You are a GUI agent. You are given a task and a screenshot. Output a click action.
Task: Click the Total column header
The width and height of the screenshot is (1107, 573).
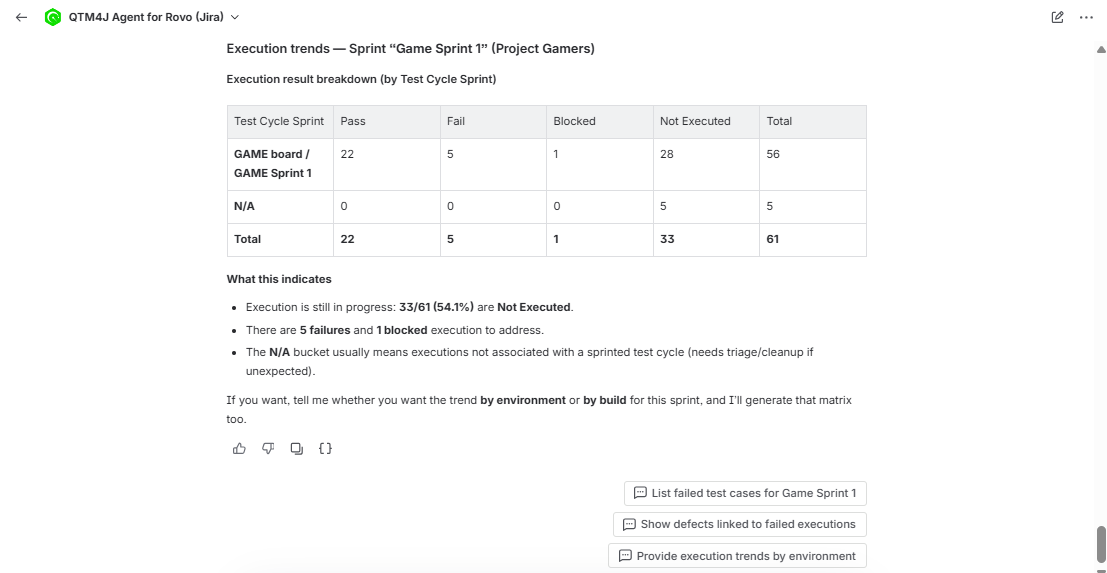pyautogui.click(x=813, y=121)
